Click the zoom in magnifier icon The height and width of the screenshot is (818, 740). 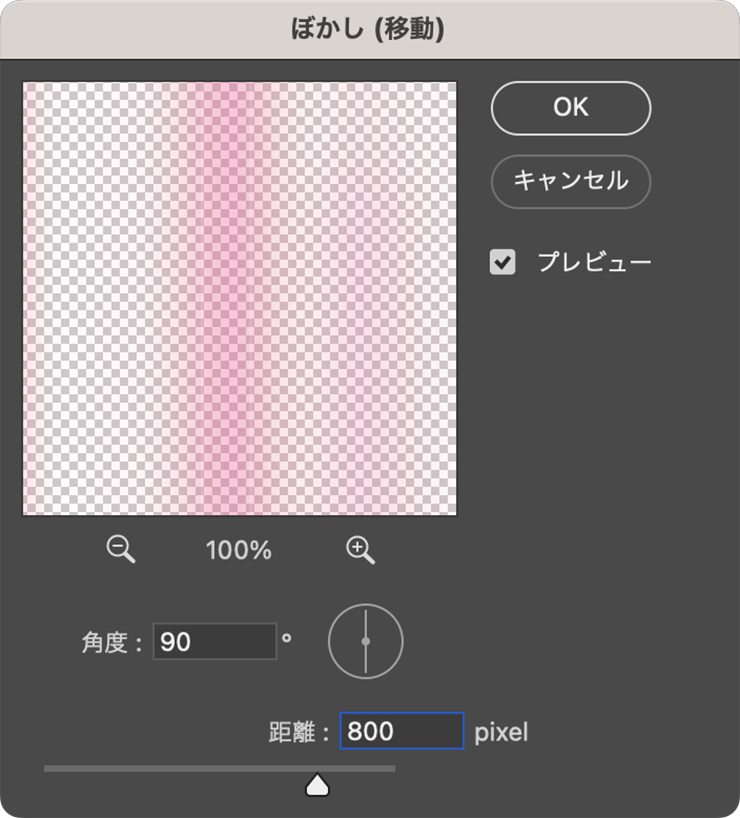360,549
